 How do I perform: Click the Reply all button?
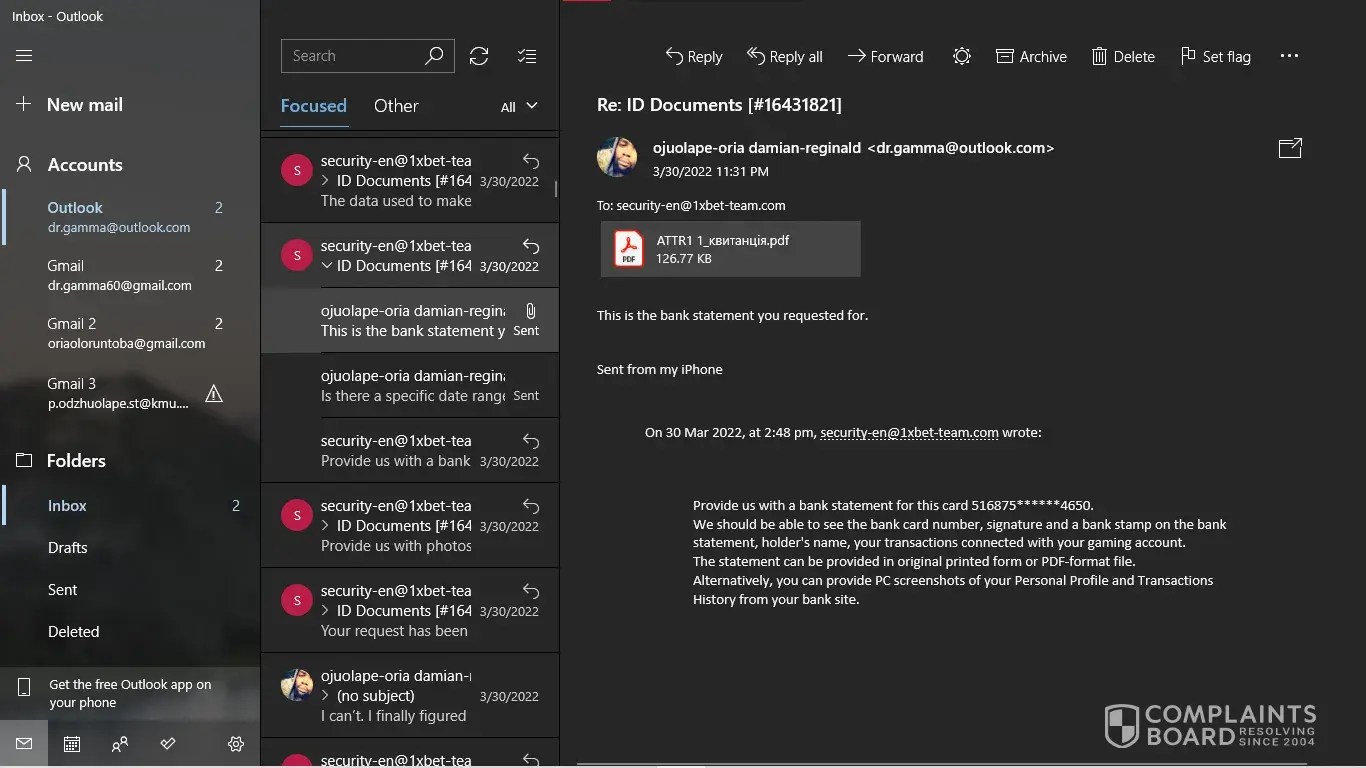coord(785,57)
